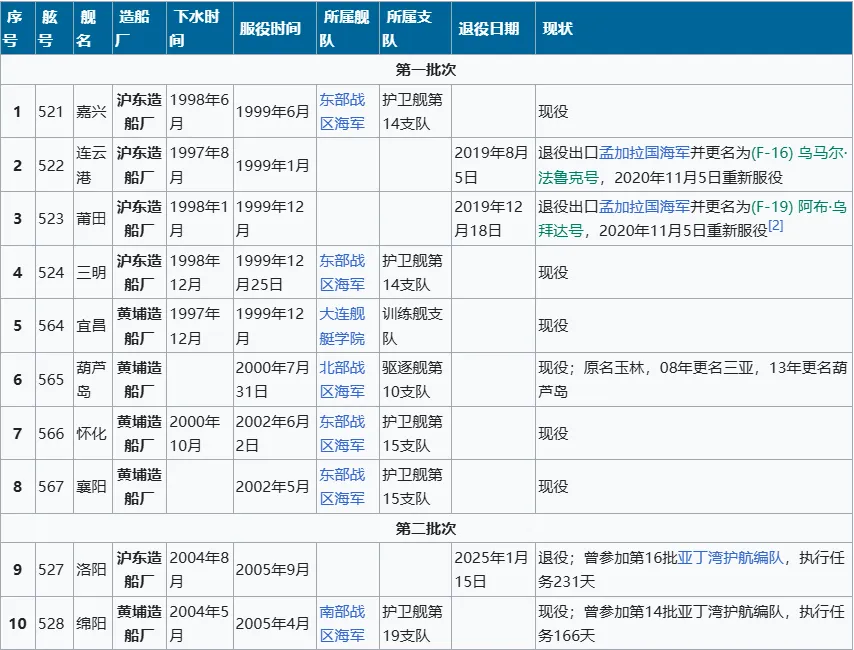The width and height of the screenshot is (854, 650).
Task: Click the 退役日期 column header
Action: click(x=489, y=29)
